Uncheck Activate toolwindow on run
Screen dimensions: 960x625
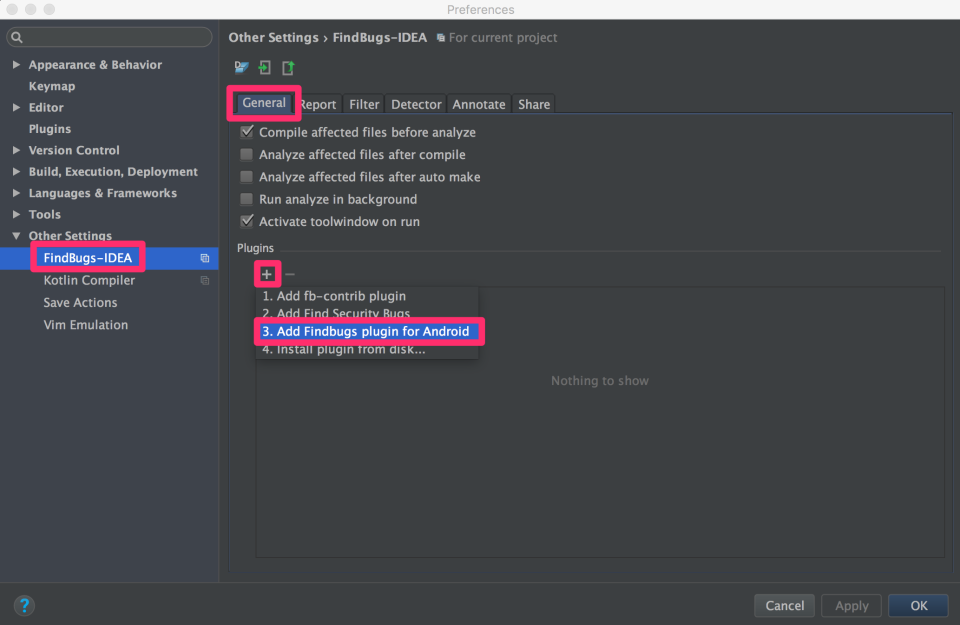(246, 221)
